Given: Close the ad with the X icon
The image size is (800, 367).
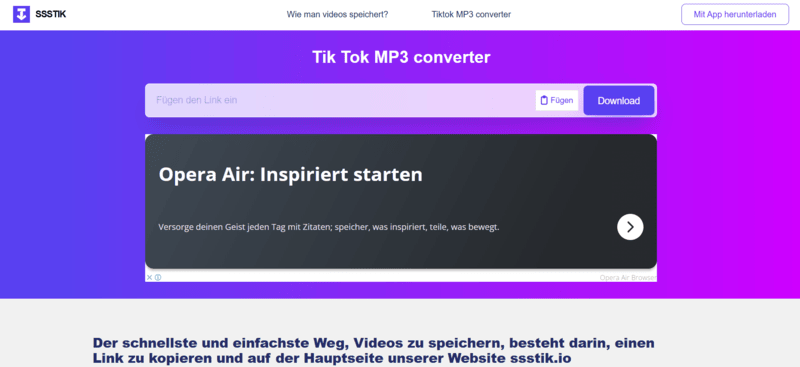Looking at the screenshot, I should [x=149, y=278].
